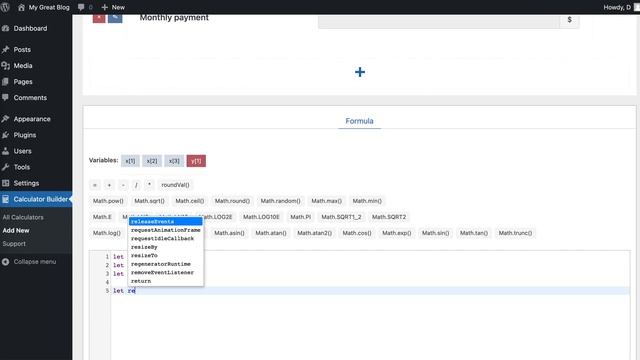Insert the minus operator
This screenshot has width=640, height=360.
tap(123, 185)
